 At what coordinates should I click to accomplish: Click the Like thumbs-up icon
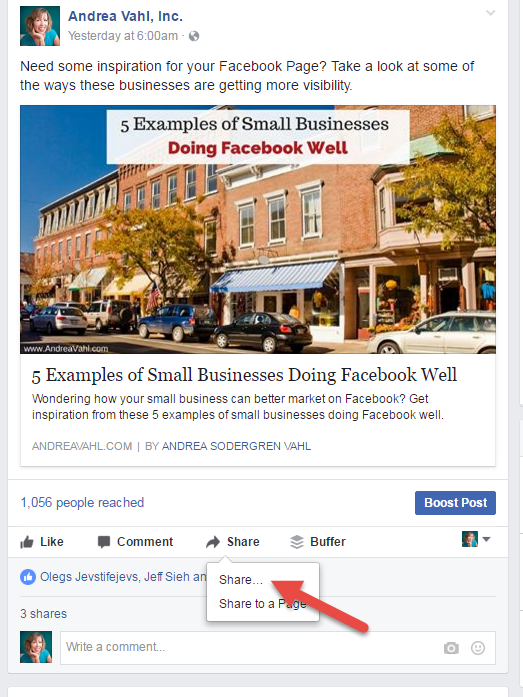(27, 542)
